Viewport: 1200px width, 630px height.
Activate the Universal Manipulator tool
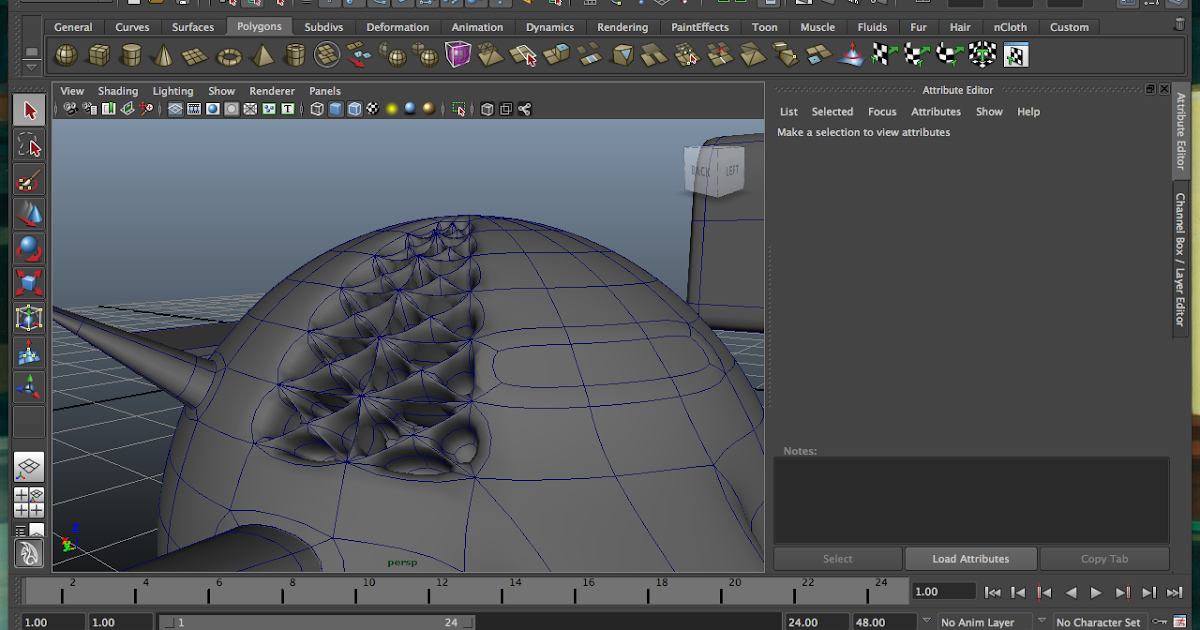29,318
